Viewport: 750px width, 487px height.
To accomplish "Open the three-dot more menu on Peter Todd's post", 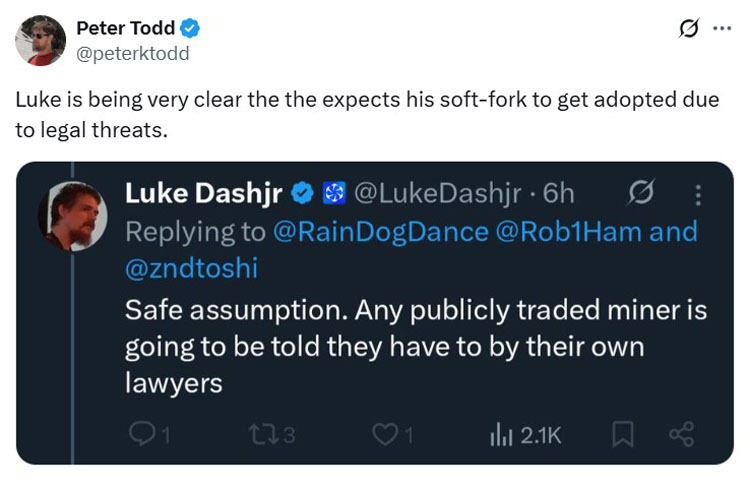I will point(721,29).
